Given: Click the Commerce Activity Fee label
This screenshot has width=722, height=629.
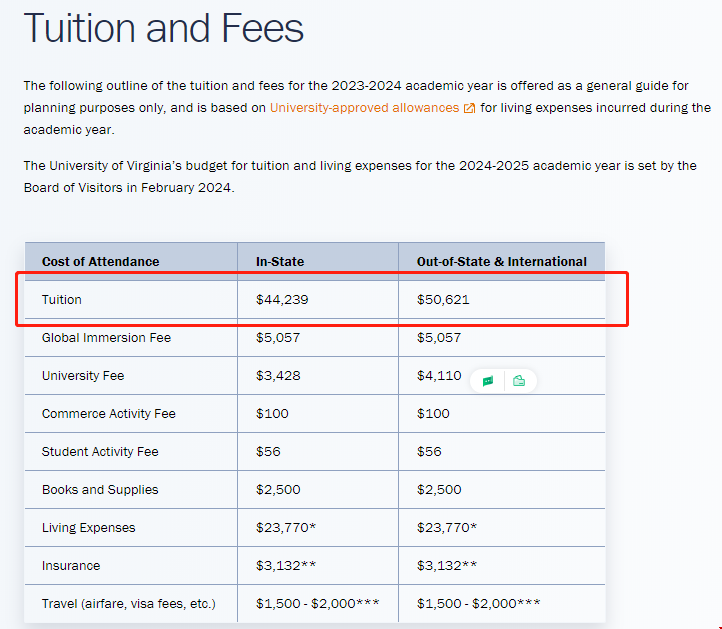Looking at the screenshot, I should click(x=108, y=413).
